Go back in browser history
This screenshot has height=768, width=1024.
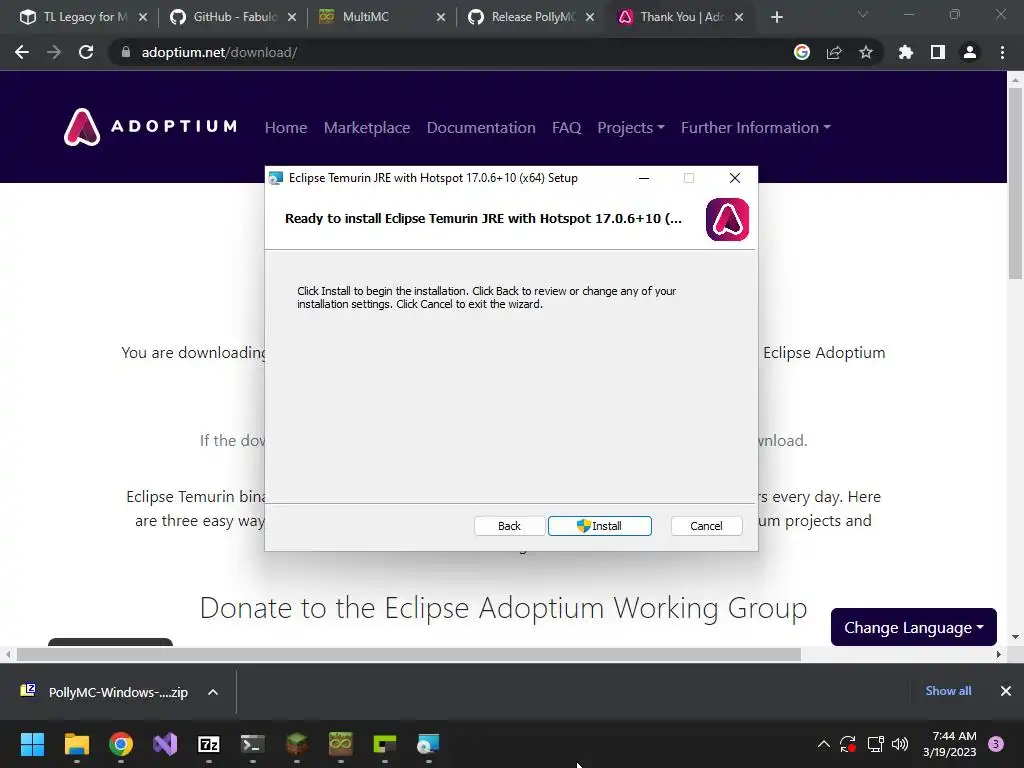click(x=22, y=52)
